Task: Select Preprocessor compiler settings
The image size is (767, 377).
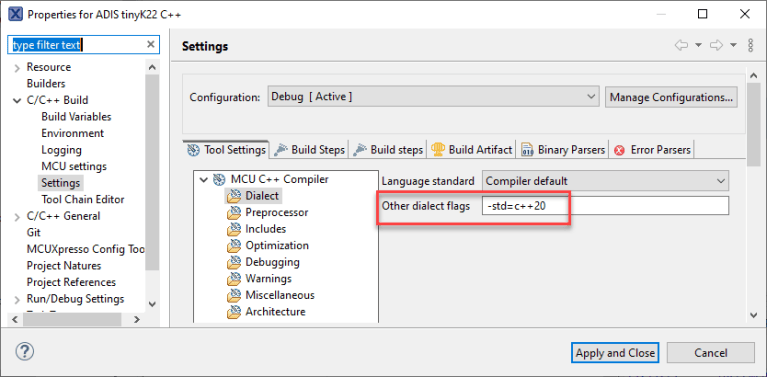Action: click(x=277, y=213)
